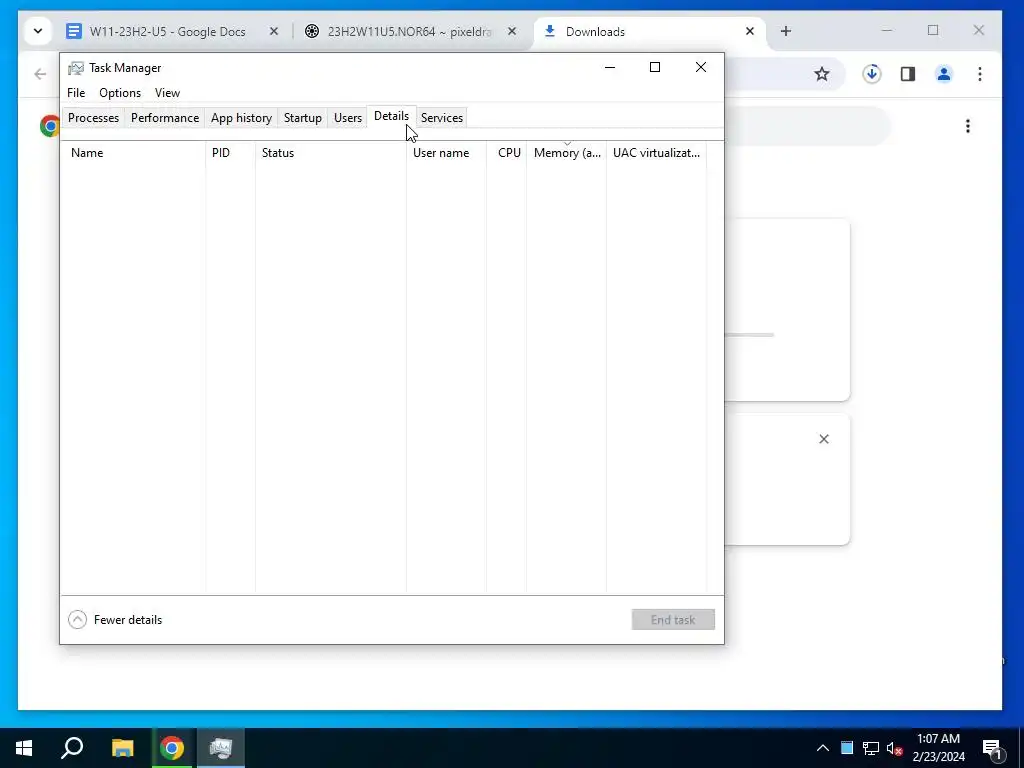
Task: Open Chrome's tab search dropdown arrow
Action: [x=38, y=31]
